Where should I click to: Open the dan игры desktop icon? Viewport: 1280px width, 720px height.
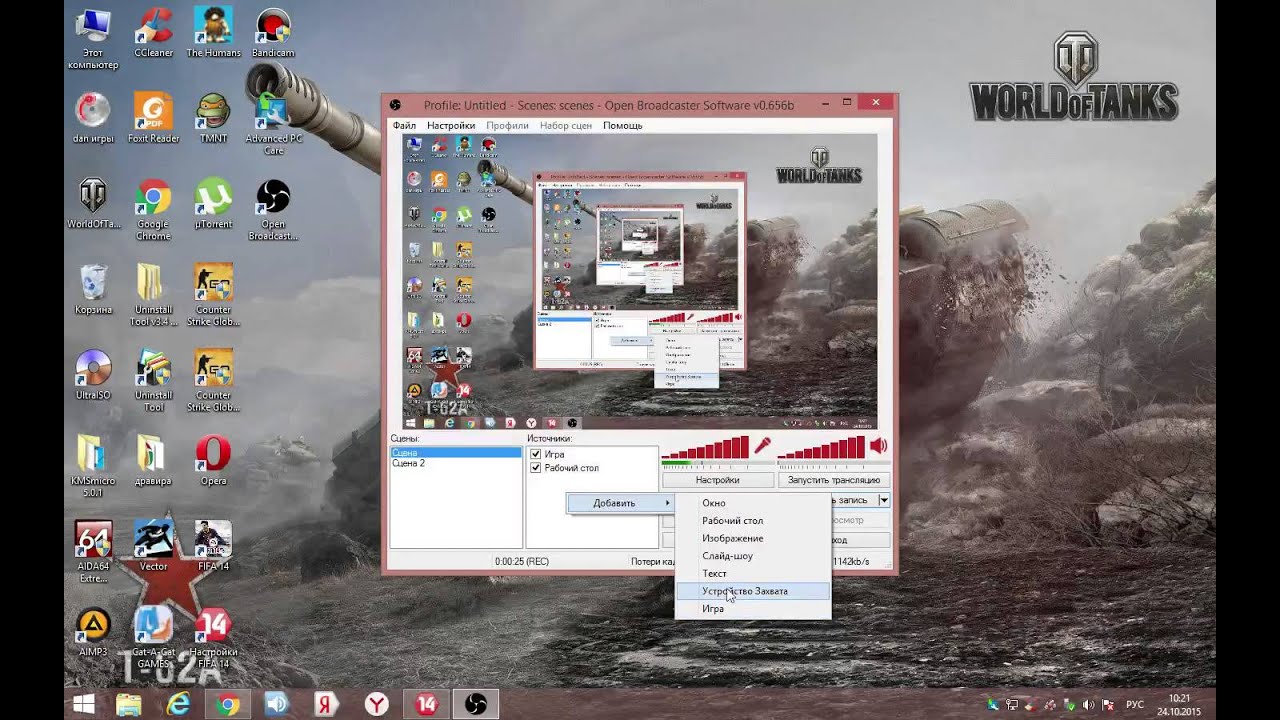(93, 118)
